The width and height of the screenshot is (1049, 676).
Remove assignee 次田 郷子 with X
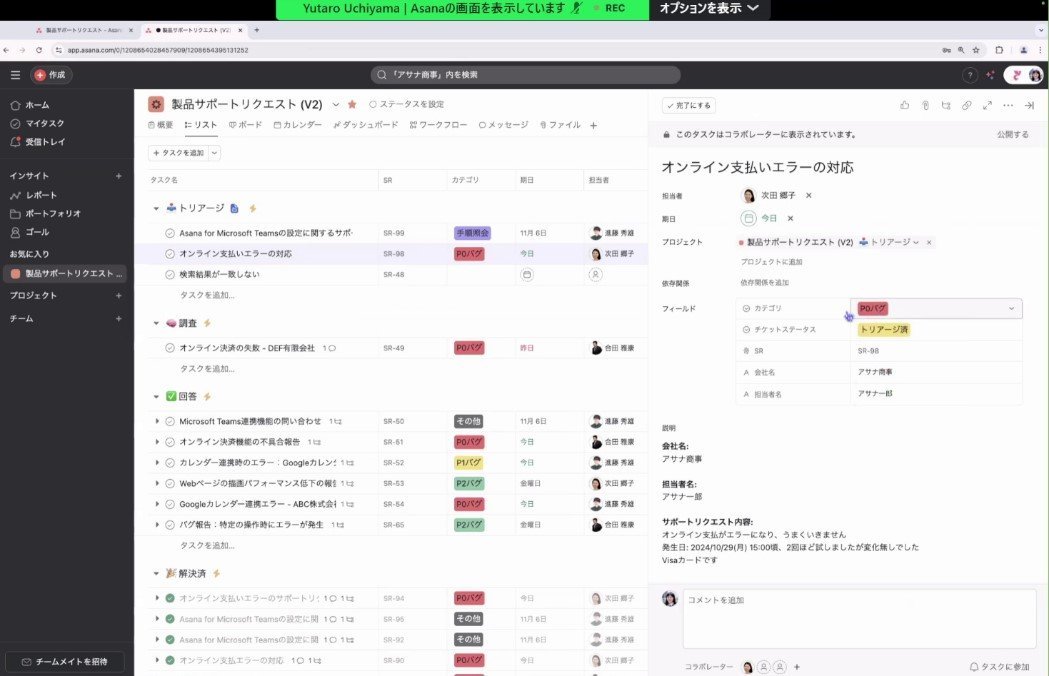click(x=809, y=195)
